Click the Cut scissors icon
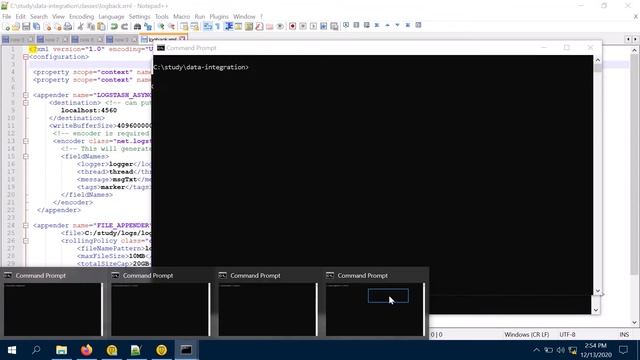 [x=80, y=27]
